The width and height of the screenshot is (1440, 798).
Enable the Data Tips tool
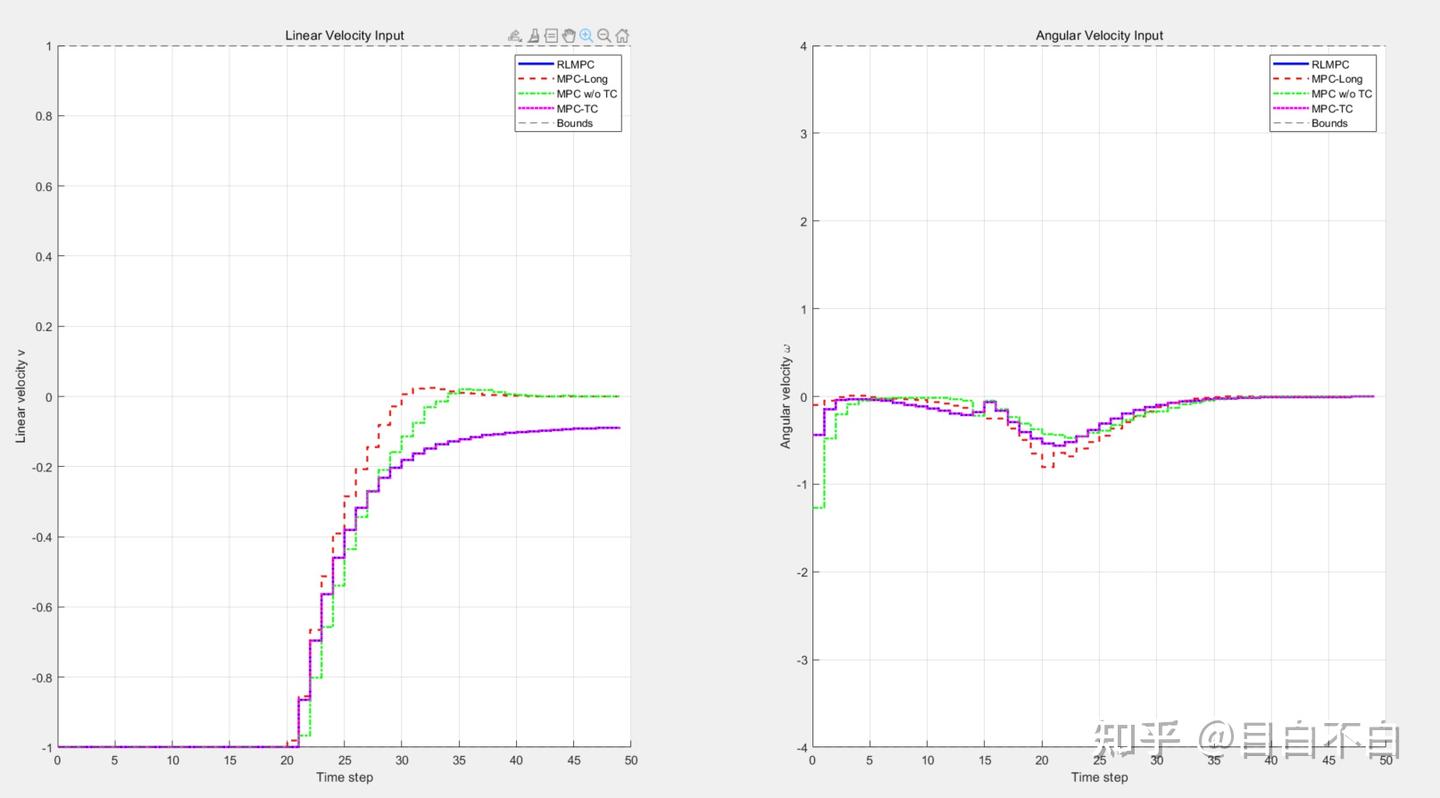pyautogui.click(x=551, y=36)
